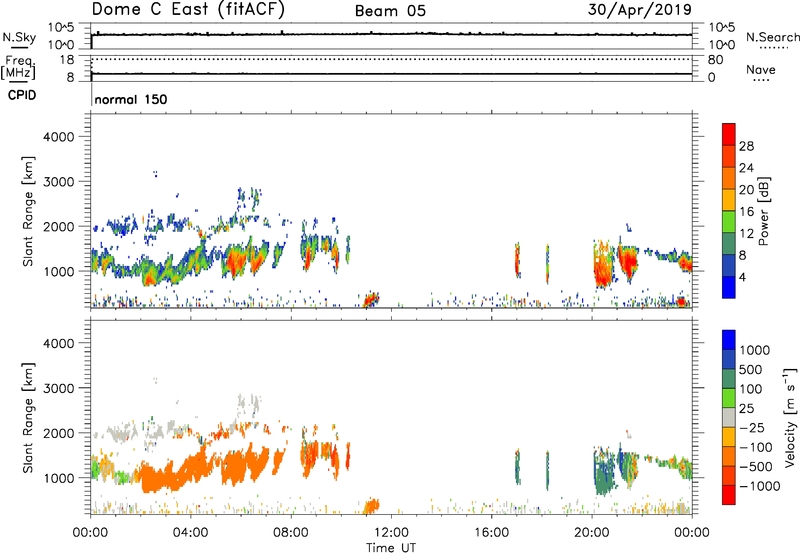800x554 pixels.
Task: Click the "Dome C East (fitACF)" plot title
Action: pos(188,9)
